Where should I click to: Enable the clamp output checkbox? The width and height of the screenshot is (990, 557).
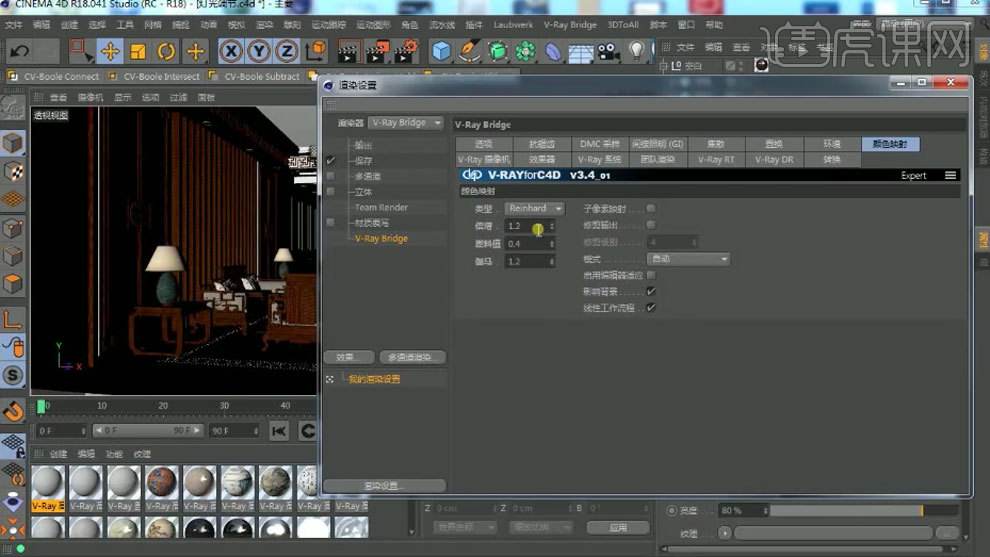(651, 225)
